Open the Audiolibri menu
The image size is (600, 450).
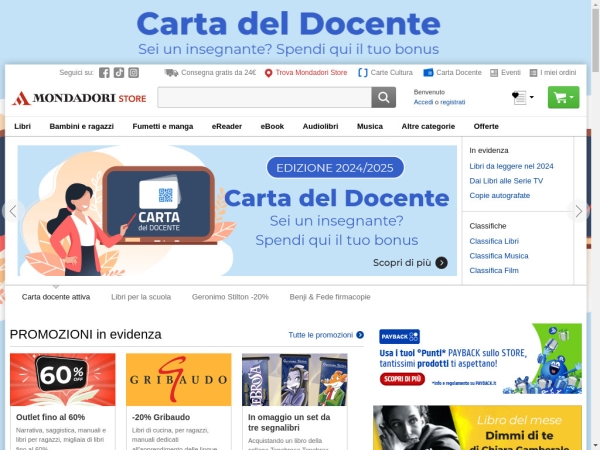[320, 126]
